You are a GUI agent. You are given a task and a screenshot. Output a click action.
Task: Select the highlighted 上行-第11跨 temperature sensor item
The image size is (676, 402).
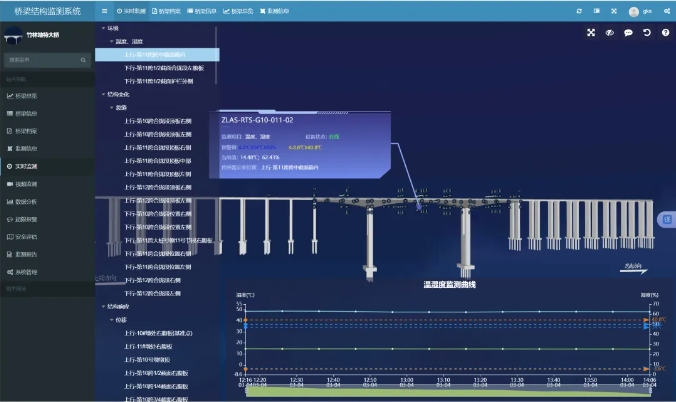point(155,54)
